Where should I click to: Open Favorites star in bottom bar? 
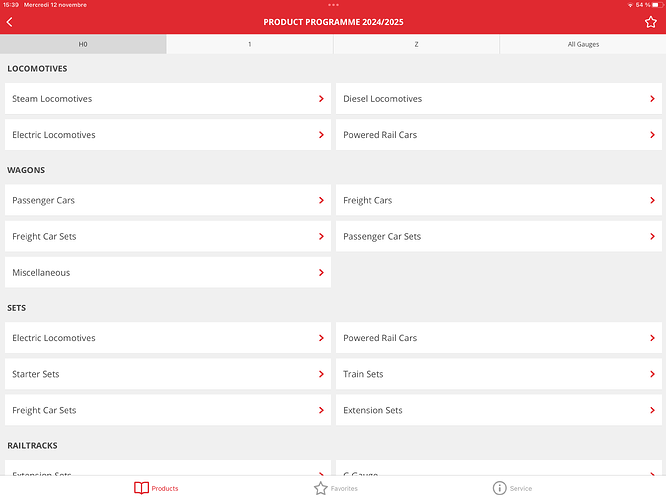321,488
